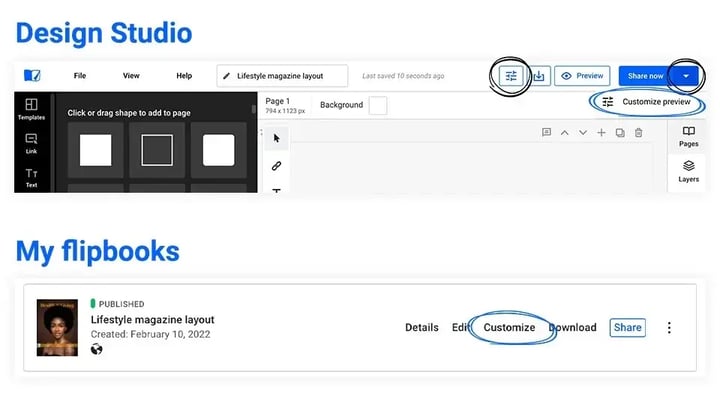Click the PUBLISHED status label
The image size is (720, 399).
point(122,304)
